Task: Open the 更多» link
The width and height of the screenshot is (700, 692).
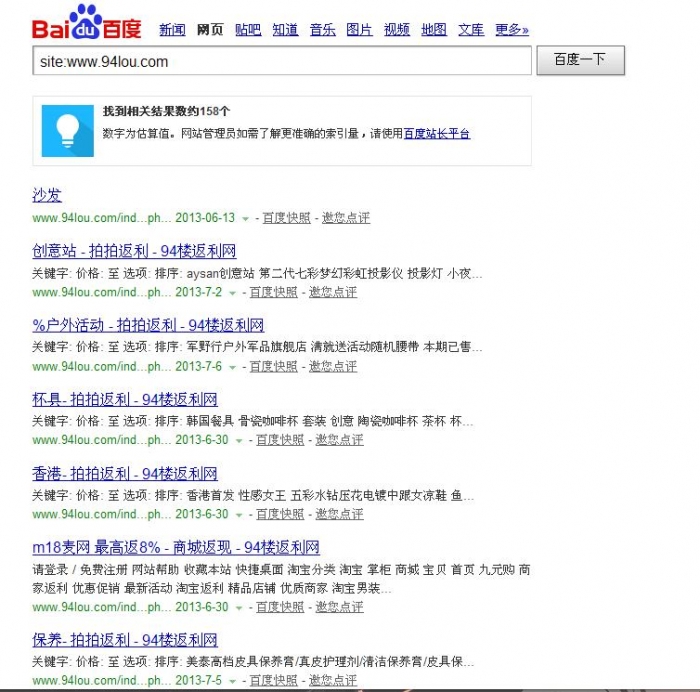Action: pyautogui.click(x=512, y=29)
